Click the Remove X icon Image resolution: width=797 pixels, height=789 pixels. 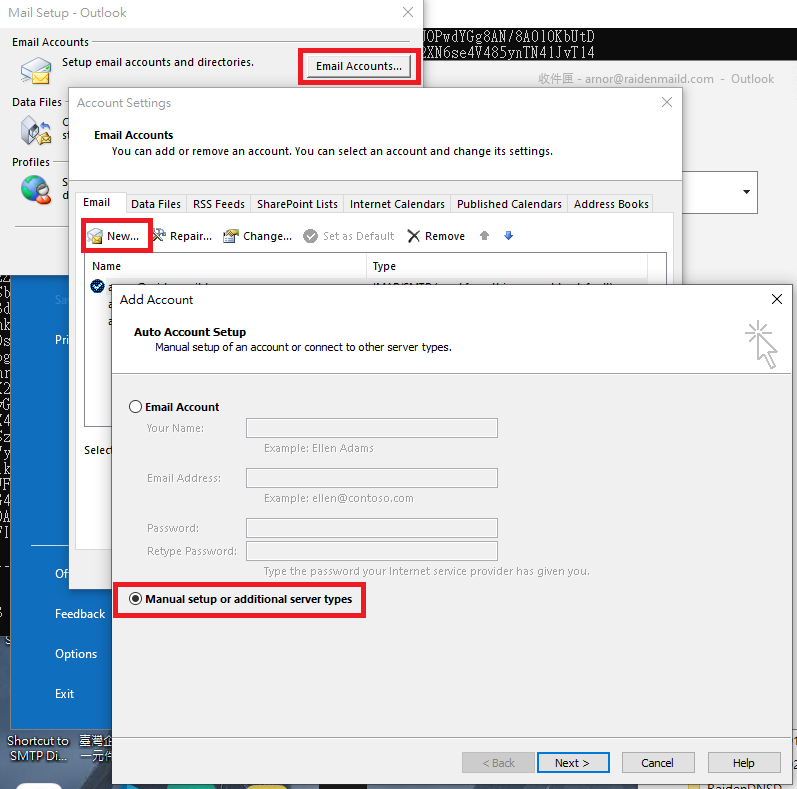pyautogui.click(x=413, y=236)
